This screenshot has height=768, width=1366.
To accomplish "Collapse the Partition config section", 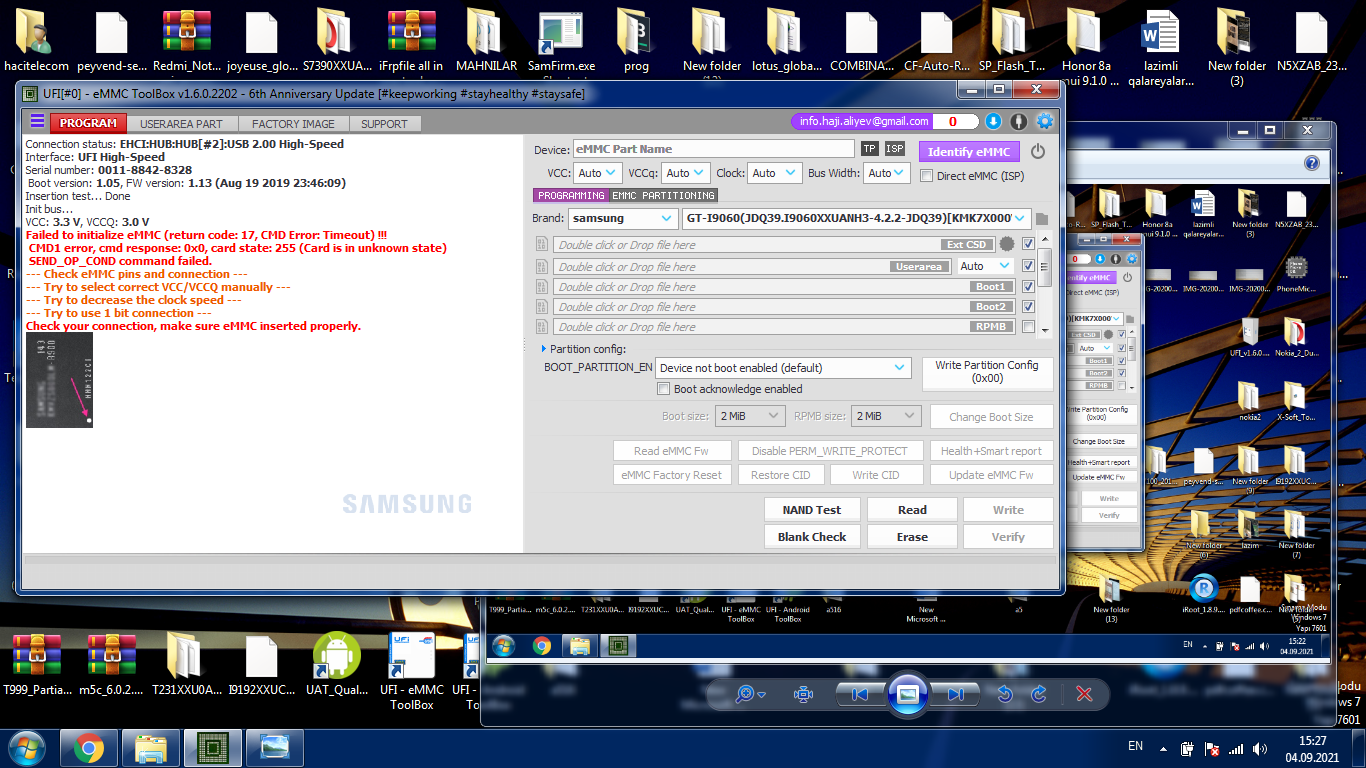I will tap(543, 349).
